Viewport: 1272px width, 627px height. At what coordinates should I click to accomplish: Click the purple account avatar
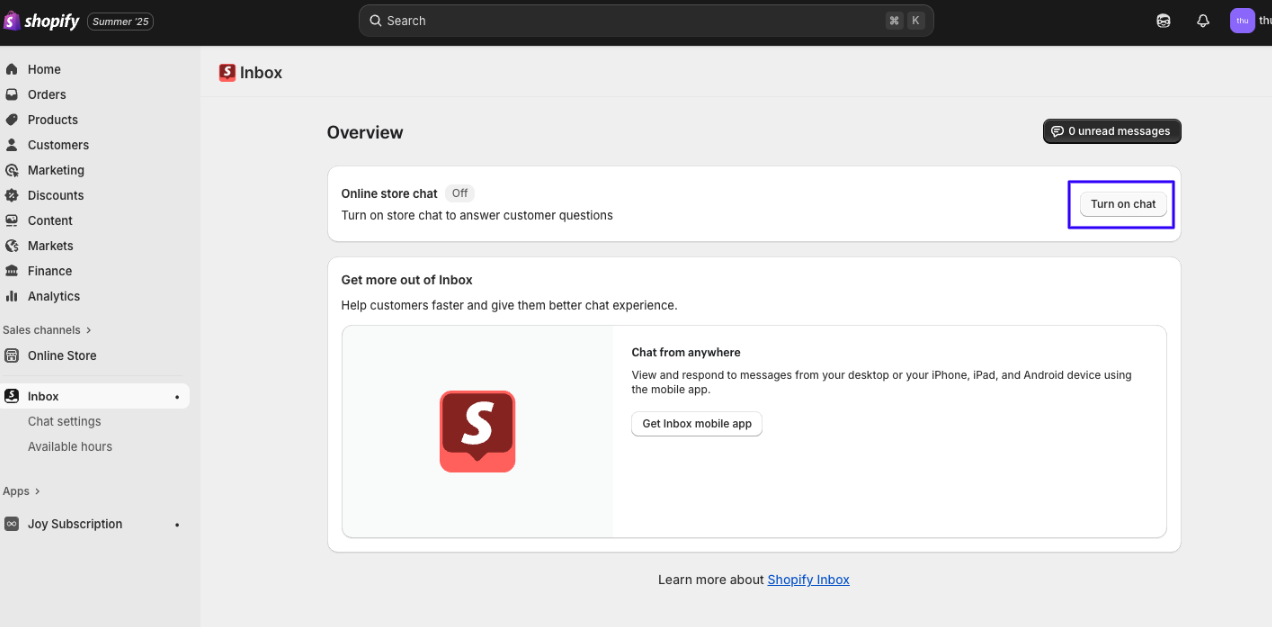pos(1242,21)
